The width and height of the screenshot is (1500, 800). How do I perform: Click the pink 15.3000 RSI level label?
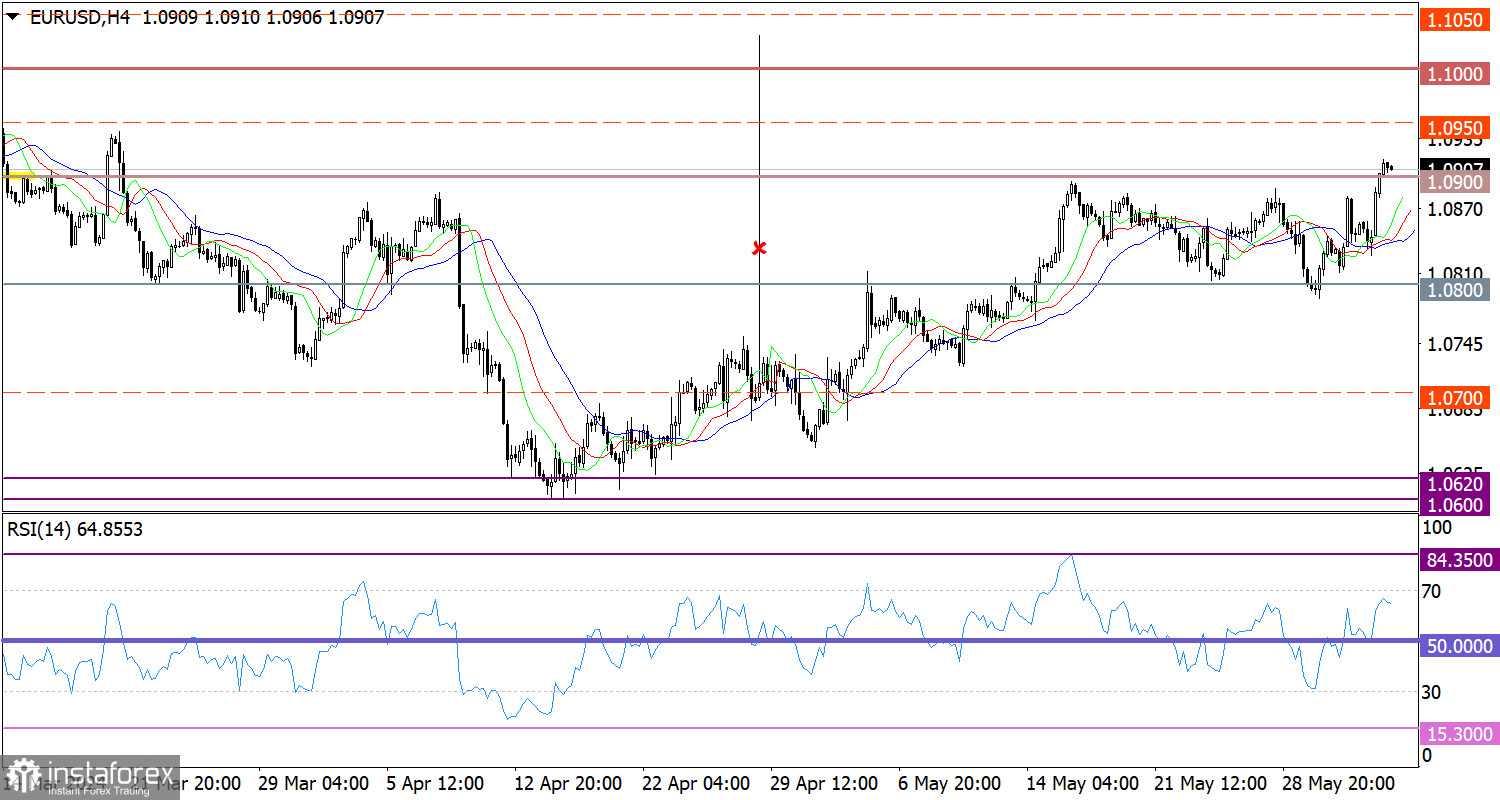1457,734
